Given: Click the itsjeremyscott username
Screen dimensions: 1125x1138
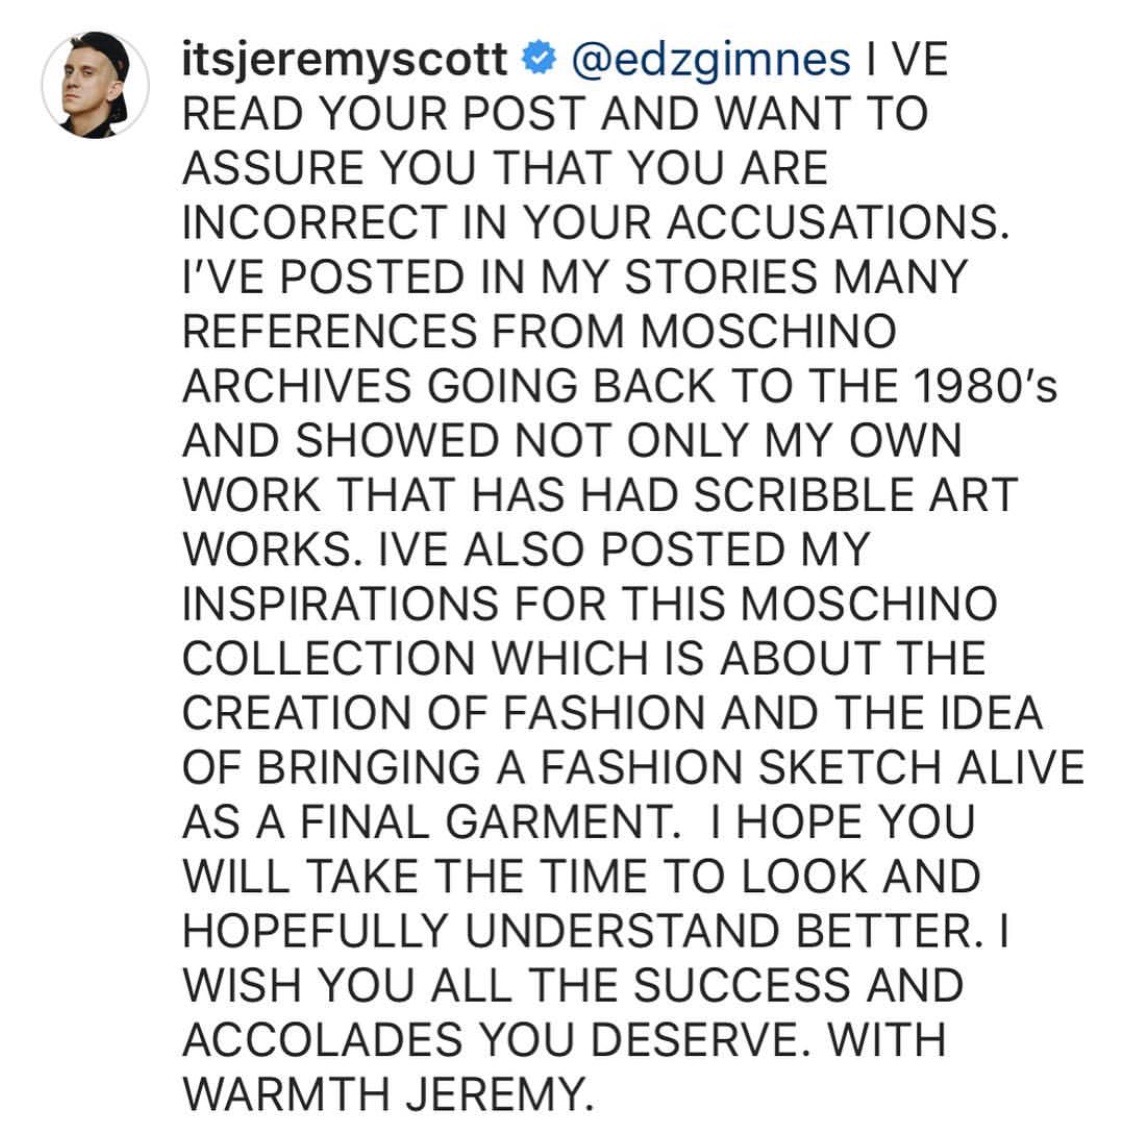Looking at the screenshot, I should click(x=344, y=60).
